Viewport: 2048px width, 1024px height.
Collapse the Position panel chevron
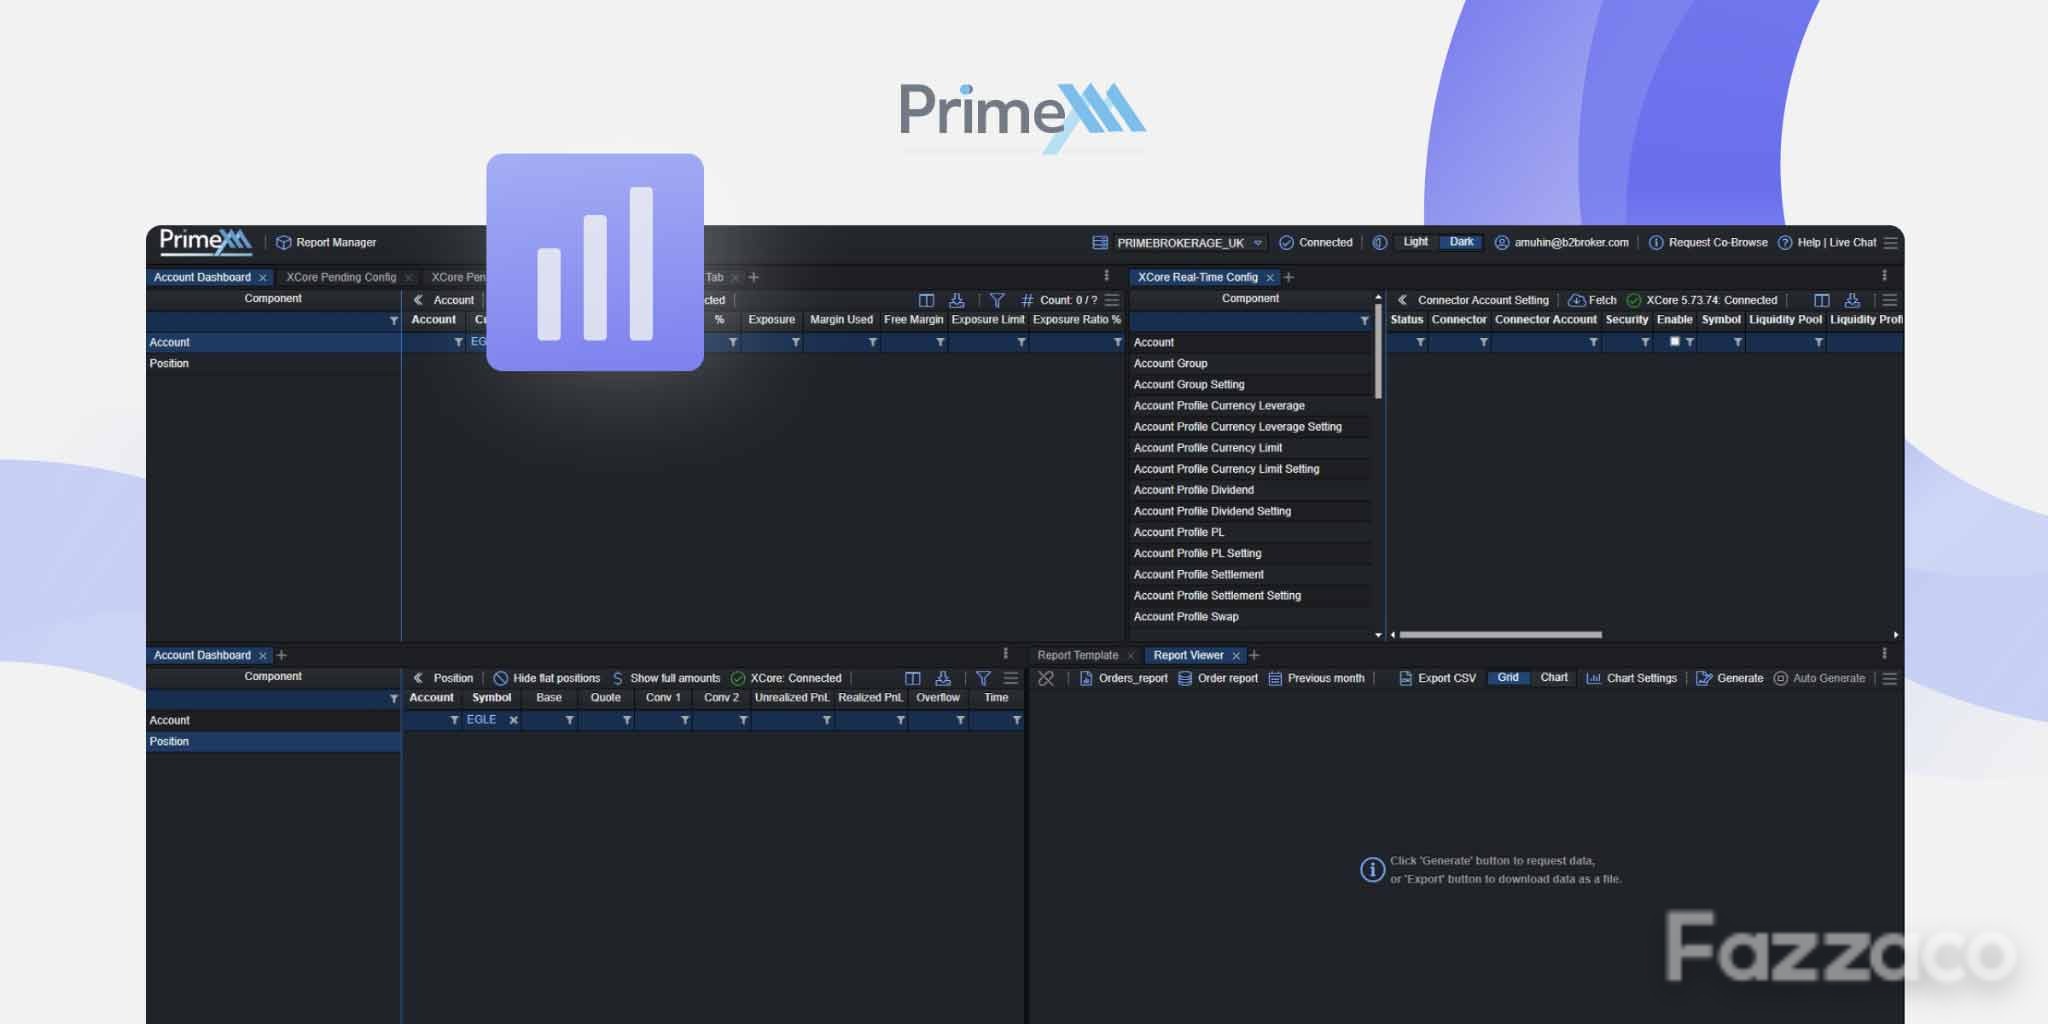[x=418, y=678]
